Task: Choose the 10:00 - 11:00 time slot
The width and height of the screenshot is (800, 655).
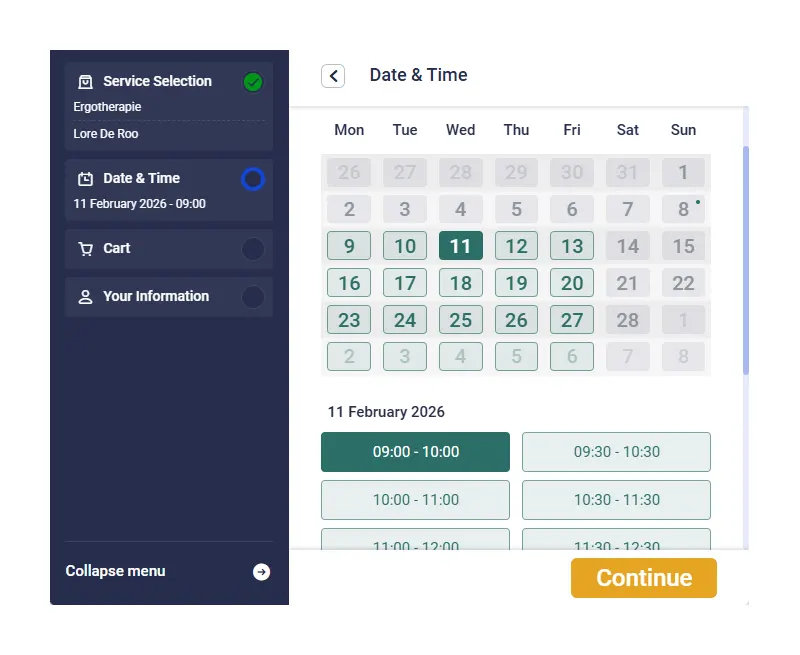Action: (x=415, y=500)
